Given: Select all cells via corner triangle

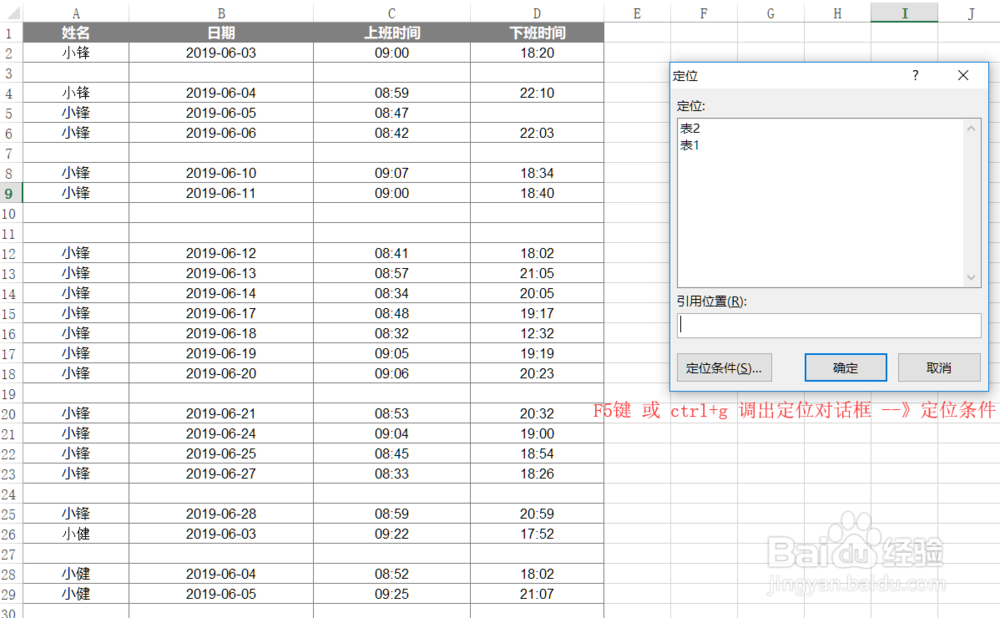Looking at the screenshot, I should (x=11, y=12).
